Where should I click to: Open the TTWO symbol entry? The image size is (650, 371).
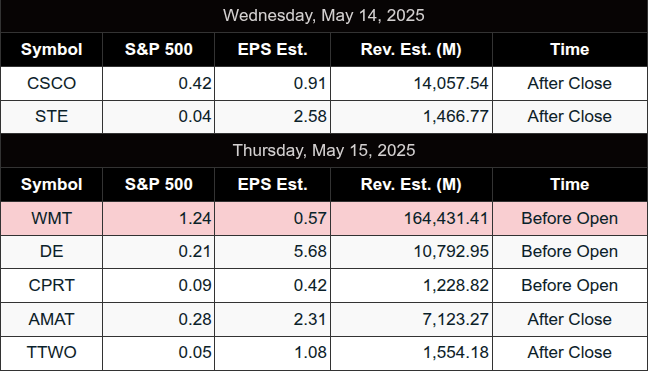[x=51, y=353]
